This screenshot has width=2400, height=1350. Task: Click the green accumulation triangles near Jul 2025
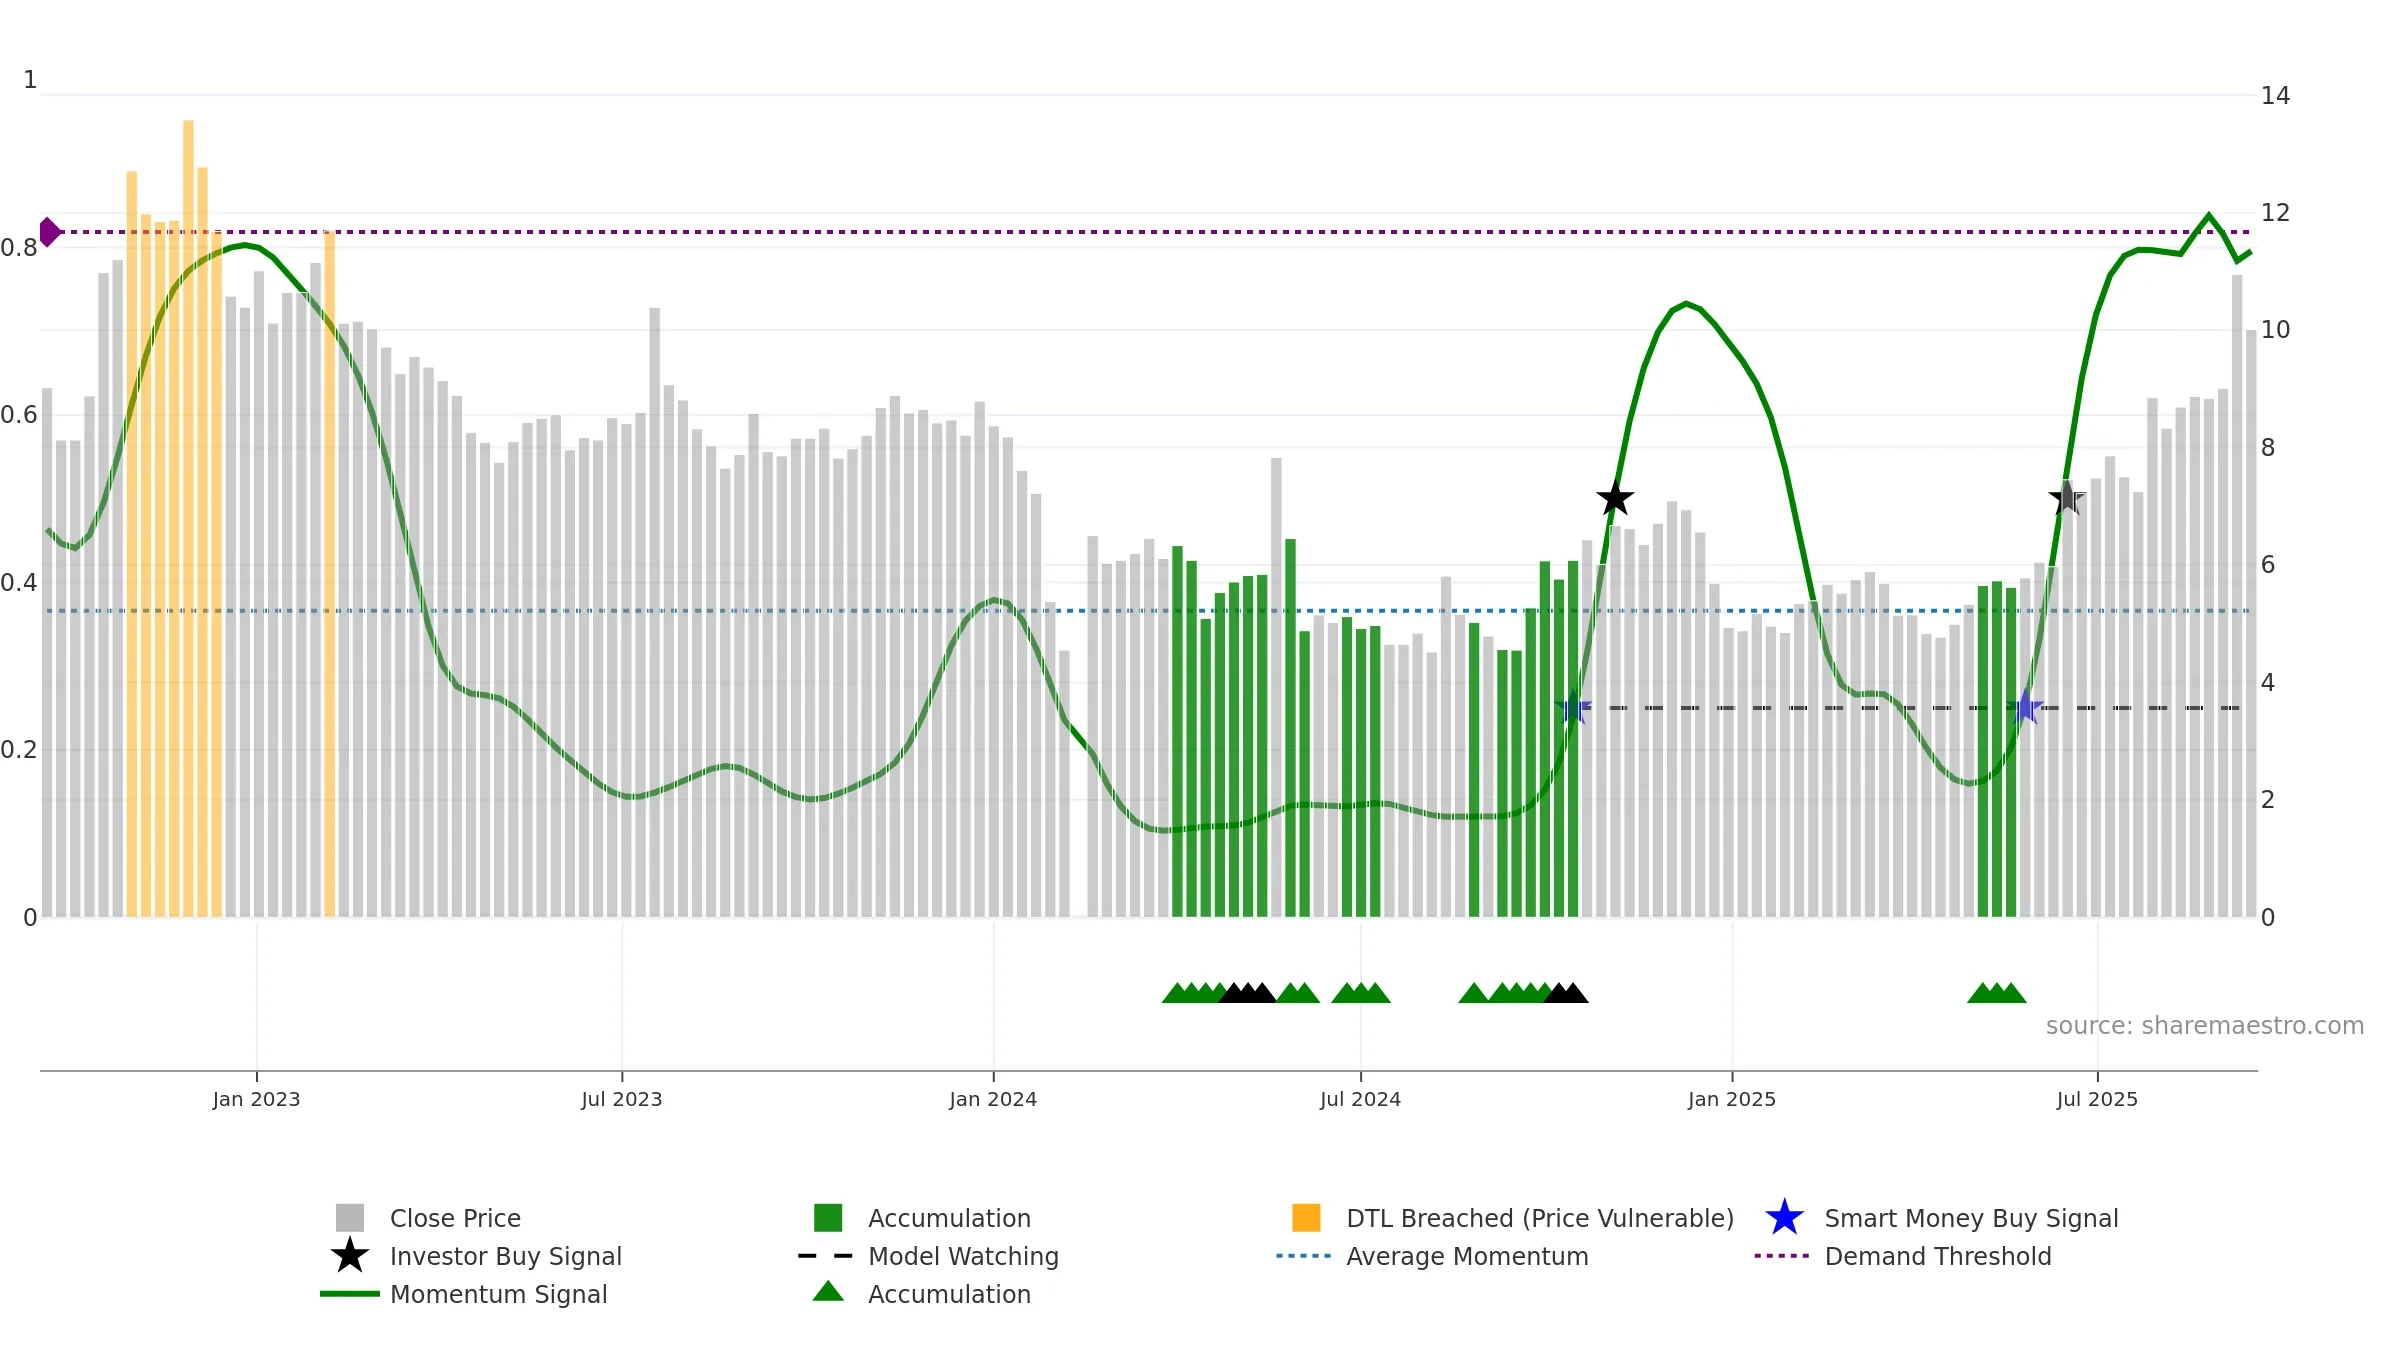(x=1996, y=992)
